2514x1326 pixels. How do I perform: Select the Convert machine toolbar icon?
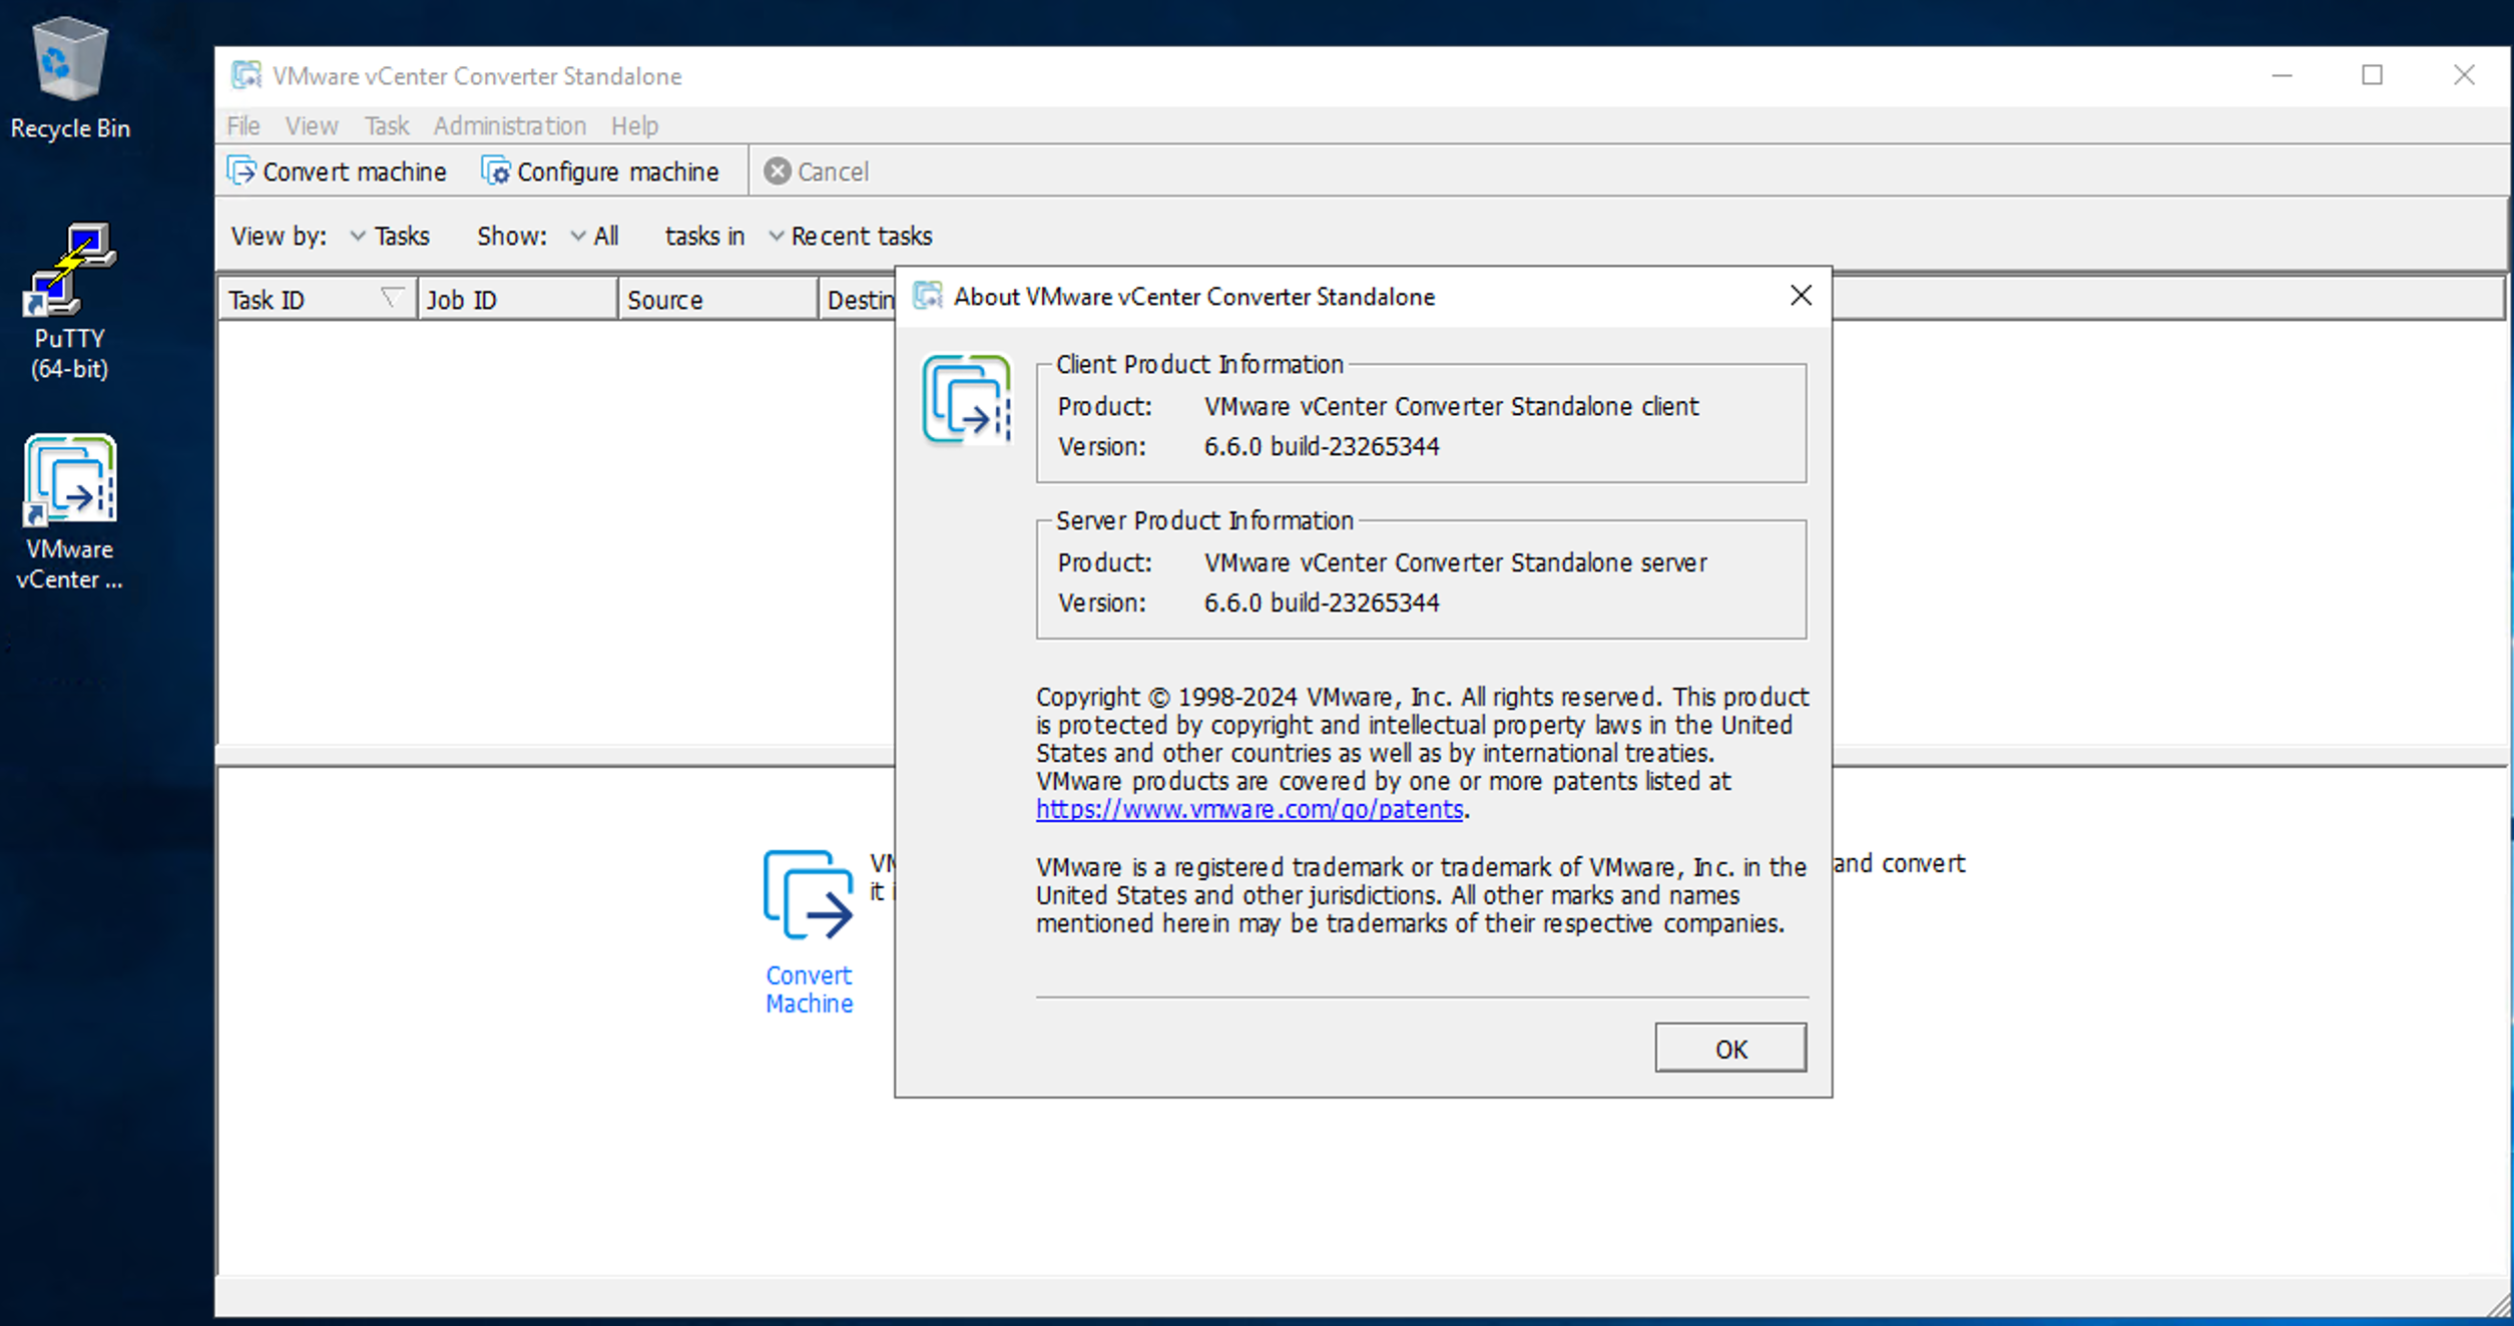pos(241,171)
